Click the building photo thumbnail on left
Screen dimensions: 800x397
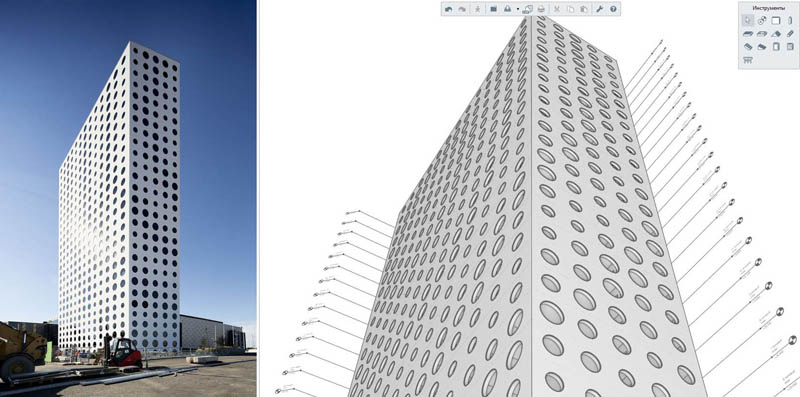pyautogui.click(x=128, y=198)
